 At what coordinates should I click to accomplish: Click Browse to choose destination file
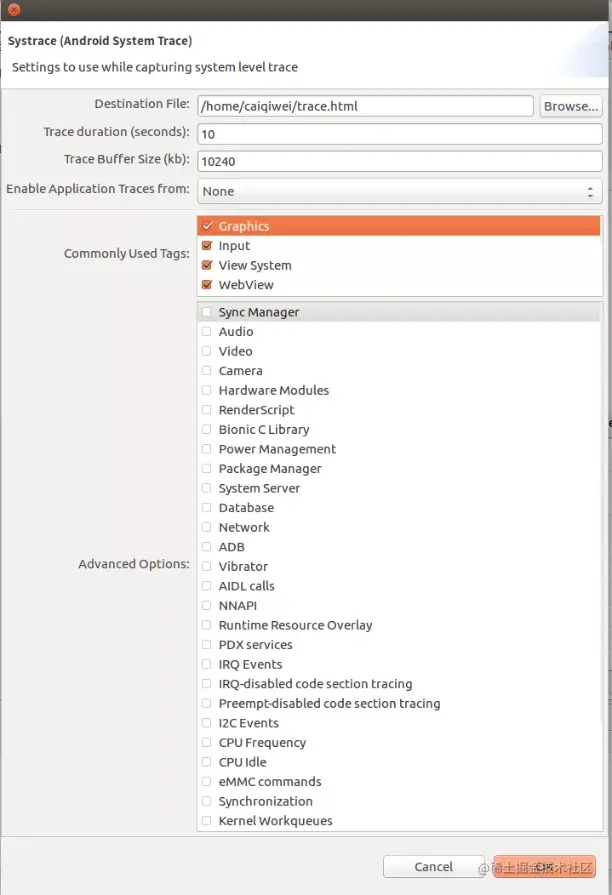[x=570, y=106]
